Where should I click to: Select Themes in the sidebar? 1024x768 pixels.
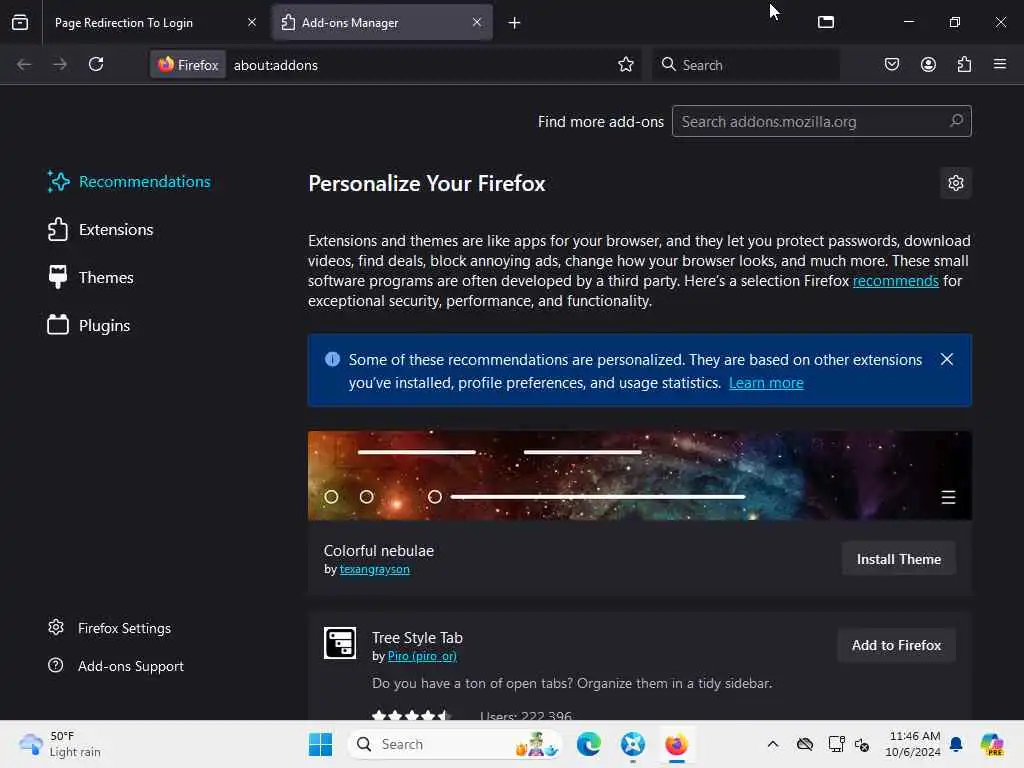click(91, 278)
